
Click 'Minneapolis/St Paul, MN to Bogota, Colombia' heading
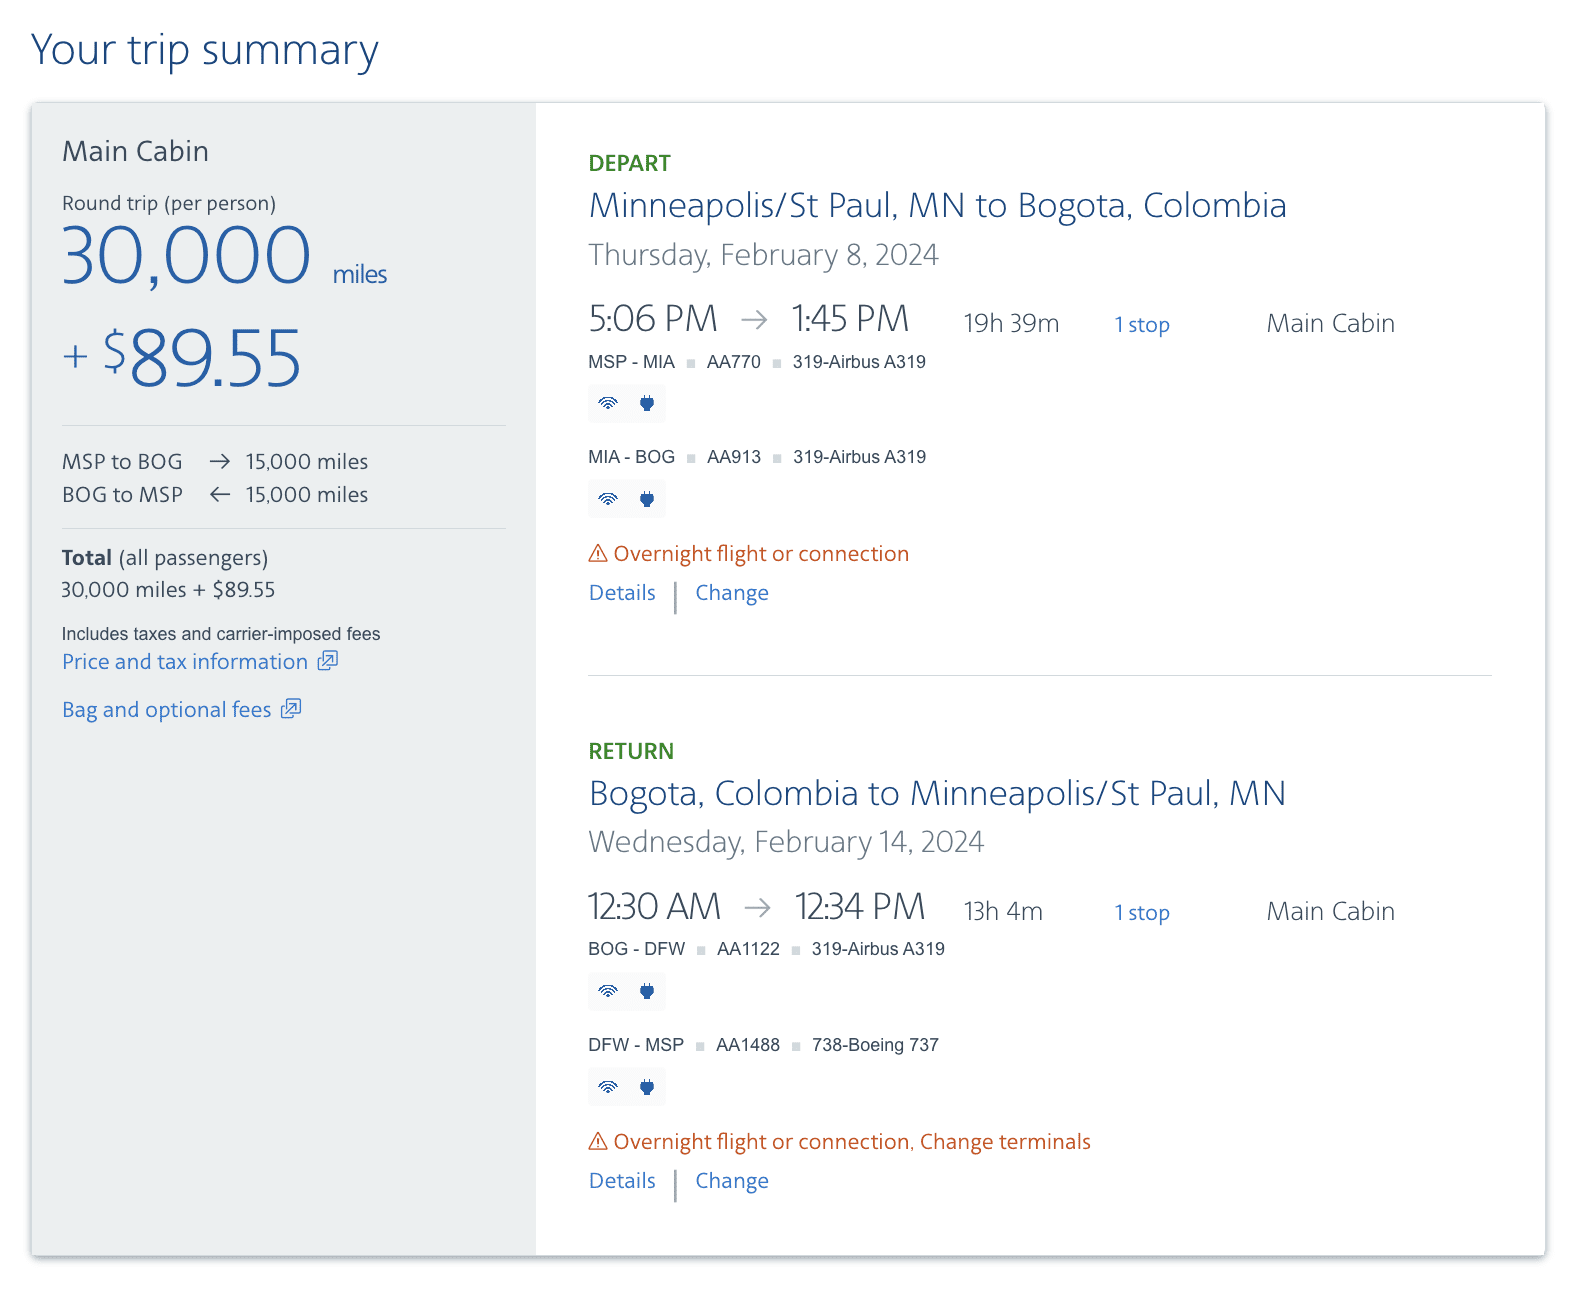click(937, 206)
